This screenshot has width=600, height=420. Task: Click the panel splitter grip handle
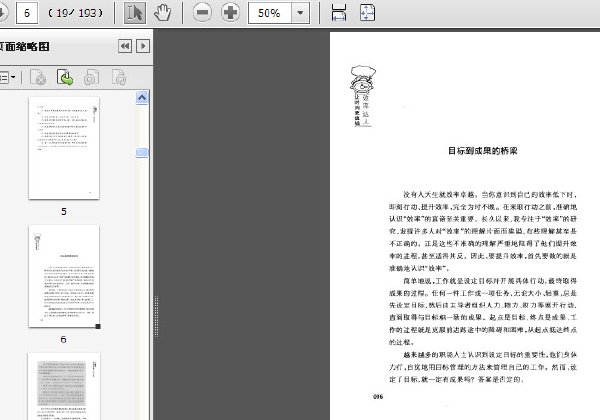pyautogui.click(x=156, y=316)
